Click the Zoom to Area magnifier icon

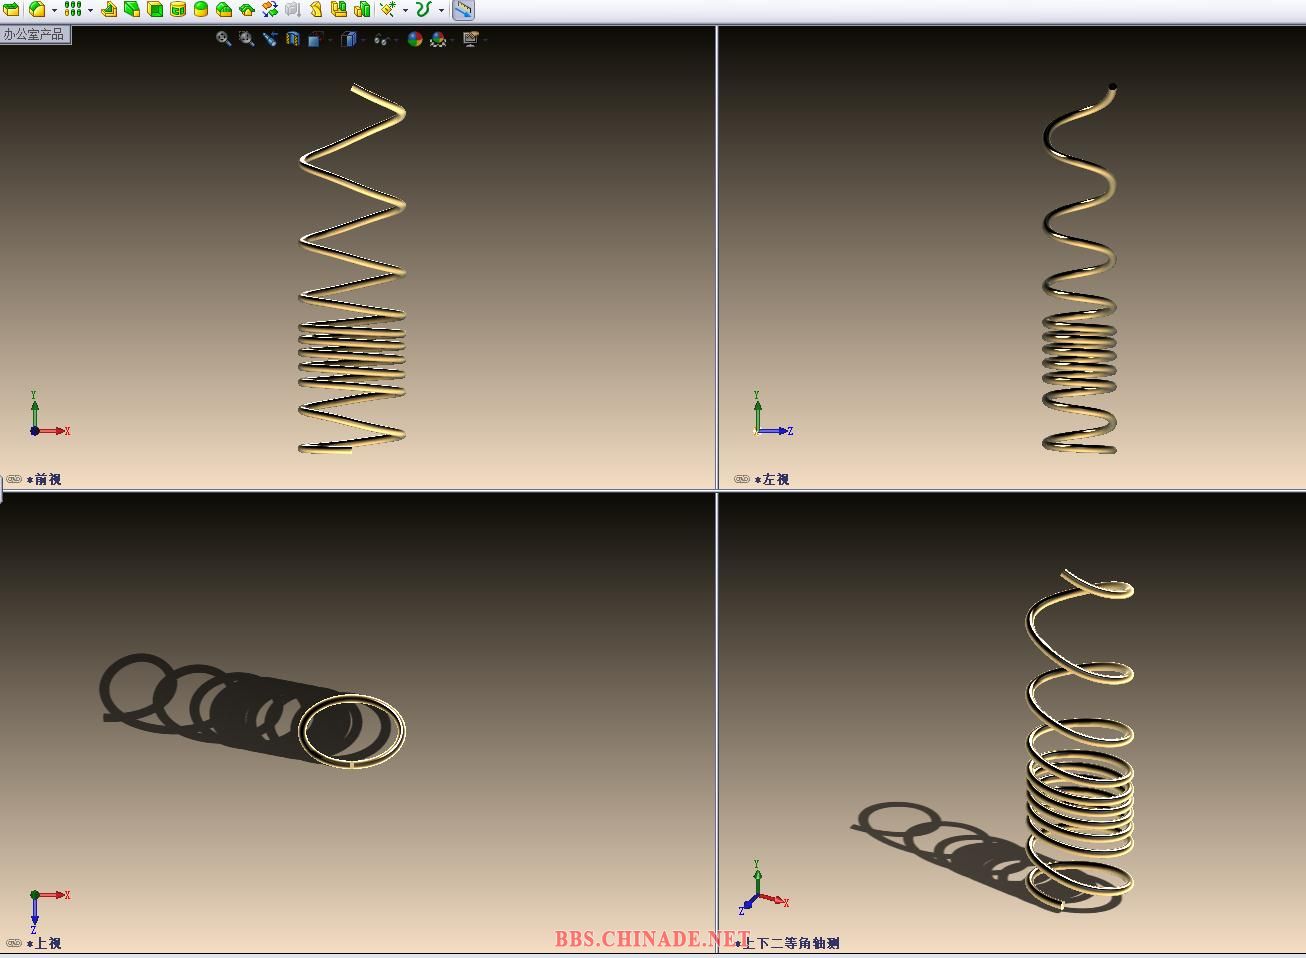pos(246,39)
